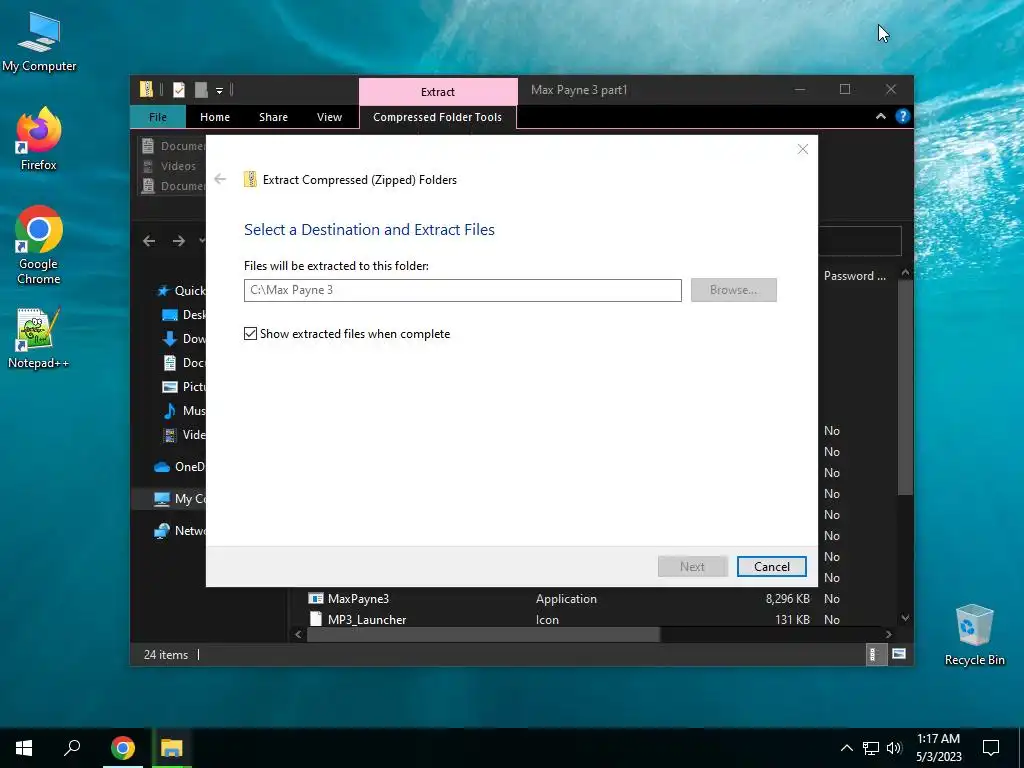Switch to Large icons view in status bar

(899, 654)
